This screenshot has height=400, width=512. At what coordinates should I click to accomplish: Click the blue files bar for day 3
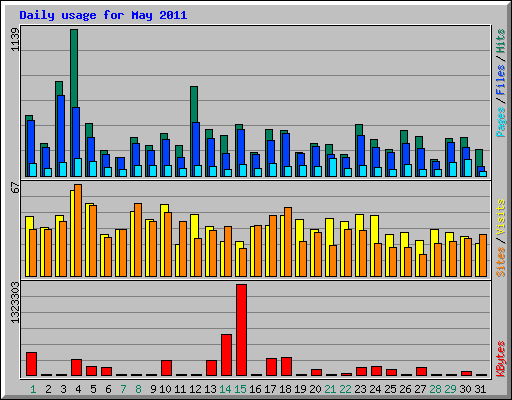pos(61,128)
